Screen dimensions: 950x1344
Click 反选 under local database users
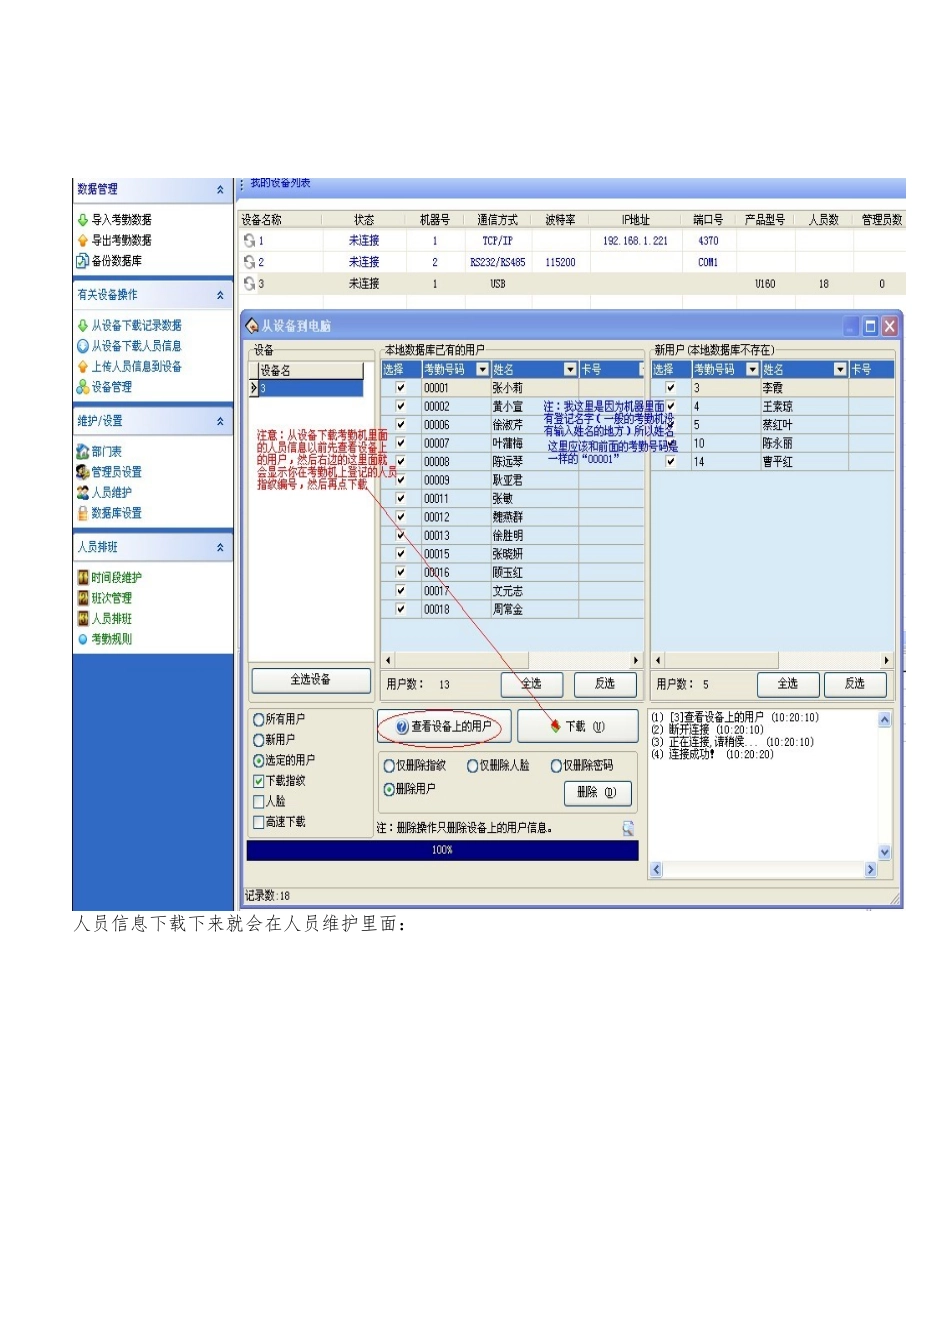coord(605,684)
